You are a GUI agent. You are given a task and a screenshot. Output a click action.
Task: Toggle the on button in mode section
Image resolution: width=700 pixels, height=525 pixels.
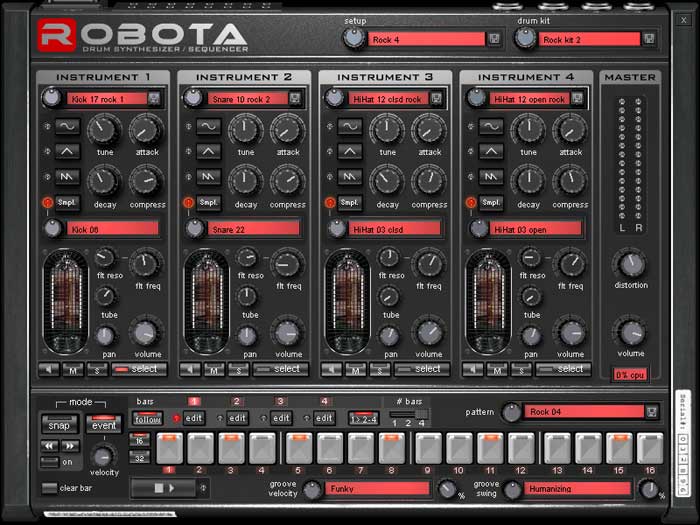[x=50, y=462]
